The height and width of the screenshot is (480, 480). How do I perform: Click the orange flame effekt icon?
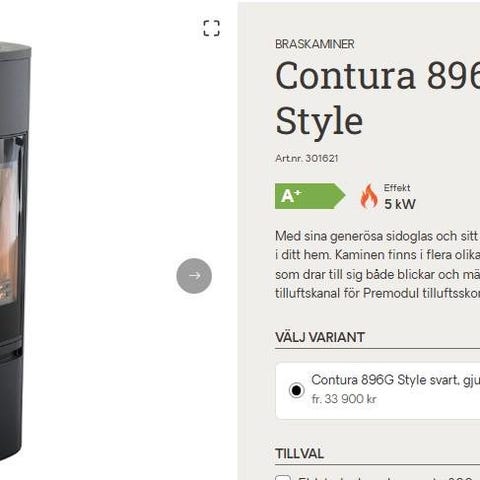[x=369, y=196]
